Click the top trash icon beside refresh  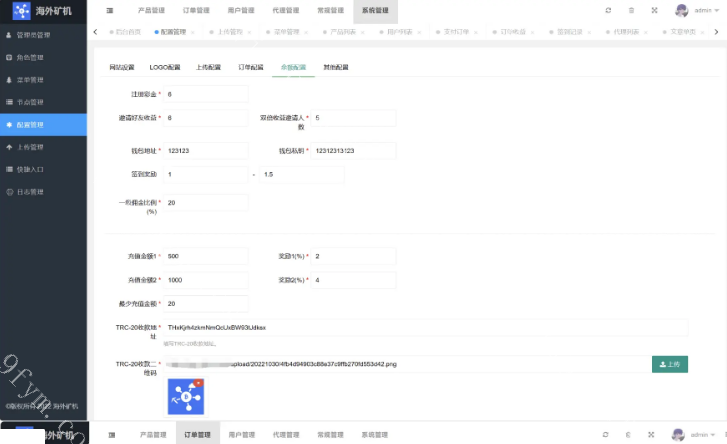tap(630, 10)
